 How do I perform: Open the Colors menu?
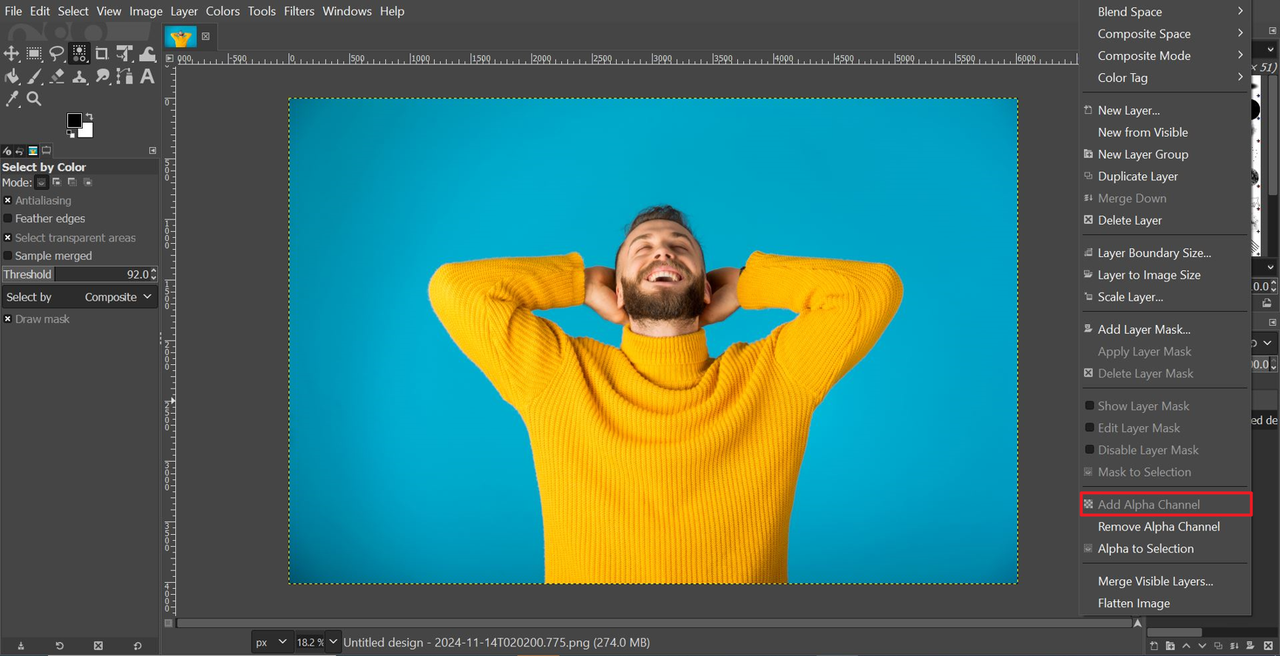[223, 11]
